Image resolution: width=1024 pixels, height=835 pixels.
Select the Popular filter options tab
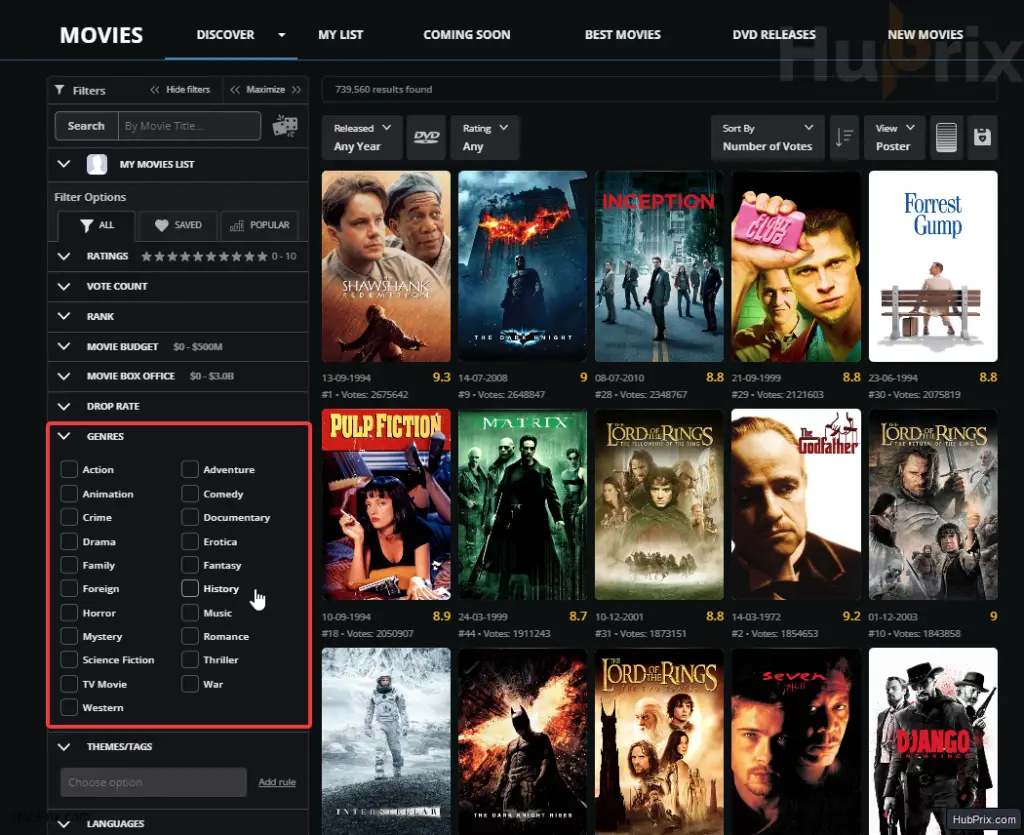click(x=259, y=225)
